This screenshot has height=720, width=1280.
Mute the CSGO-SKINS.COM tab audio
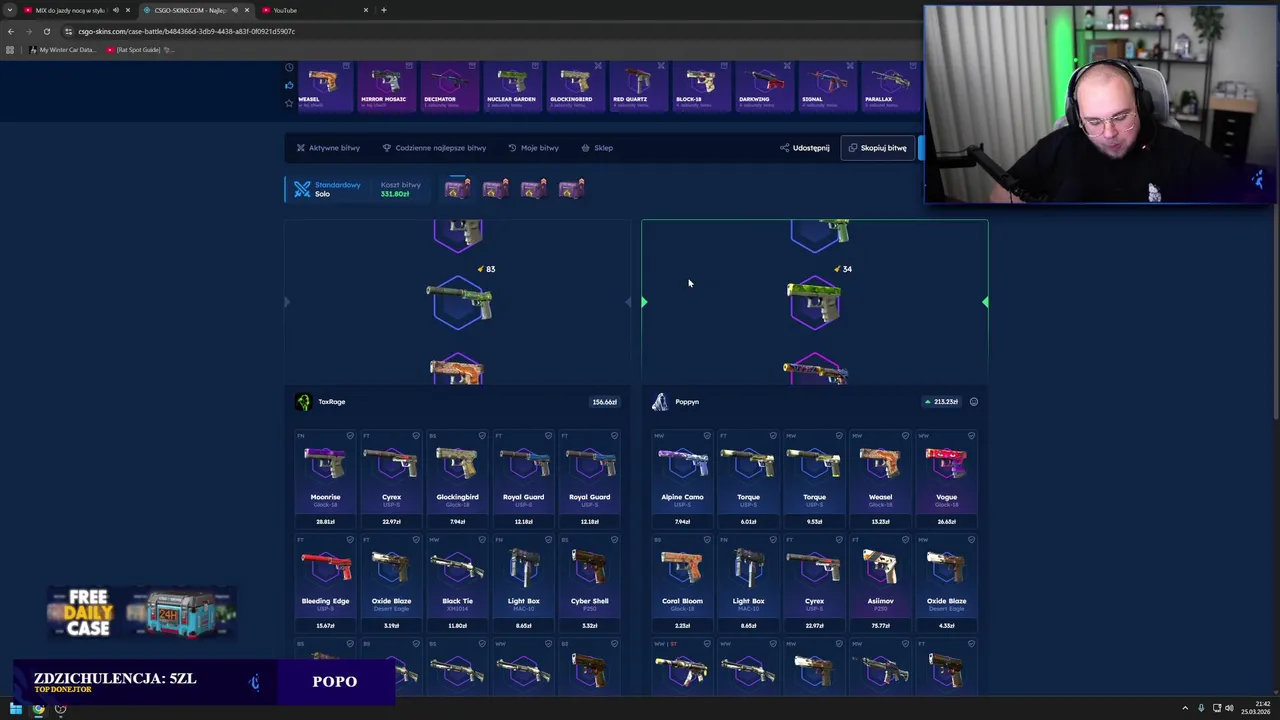tap(235, 10)
